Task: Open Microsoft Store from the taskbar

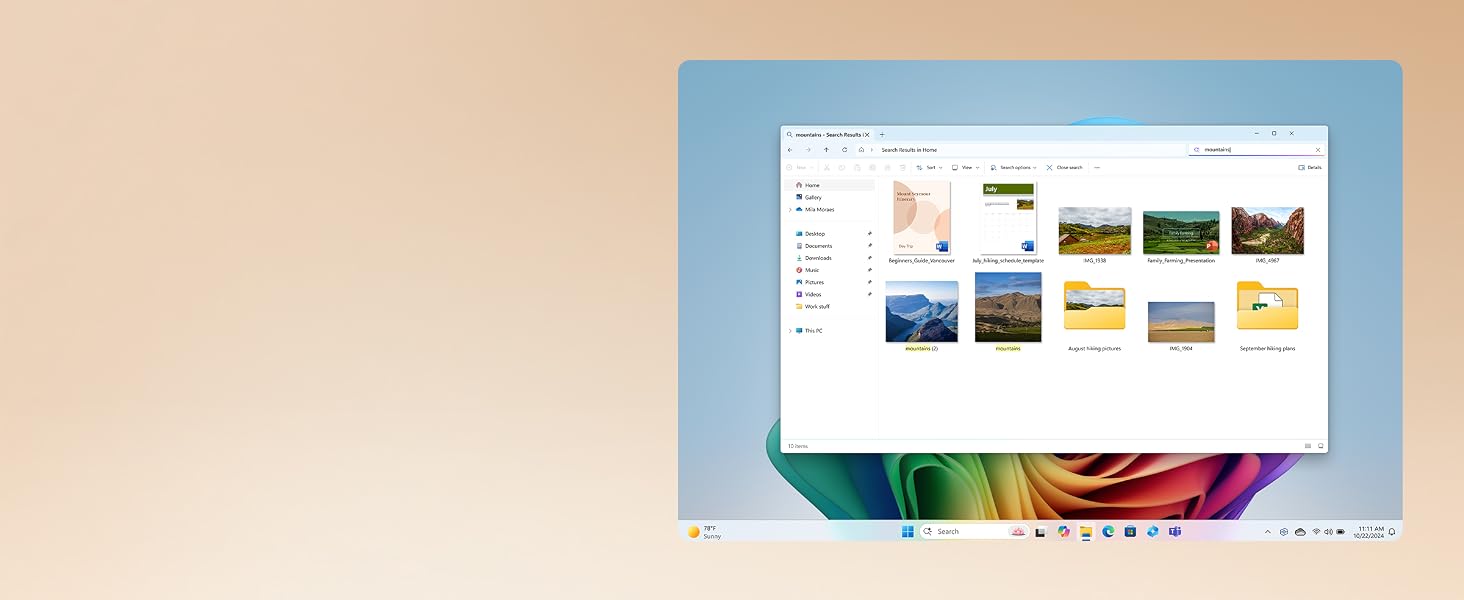Action: point(1130,532)
